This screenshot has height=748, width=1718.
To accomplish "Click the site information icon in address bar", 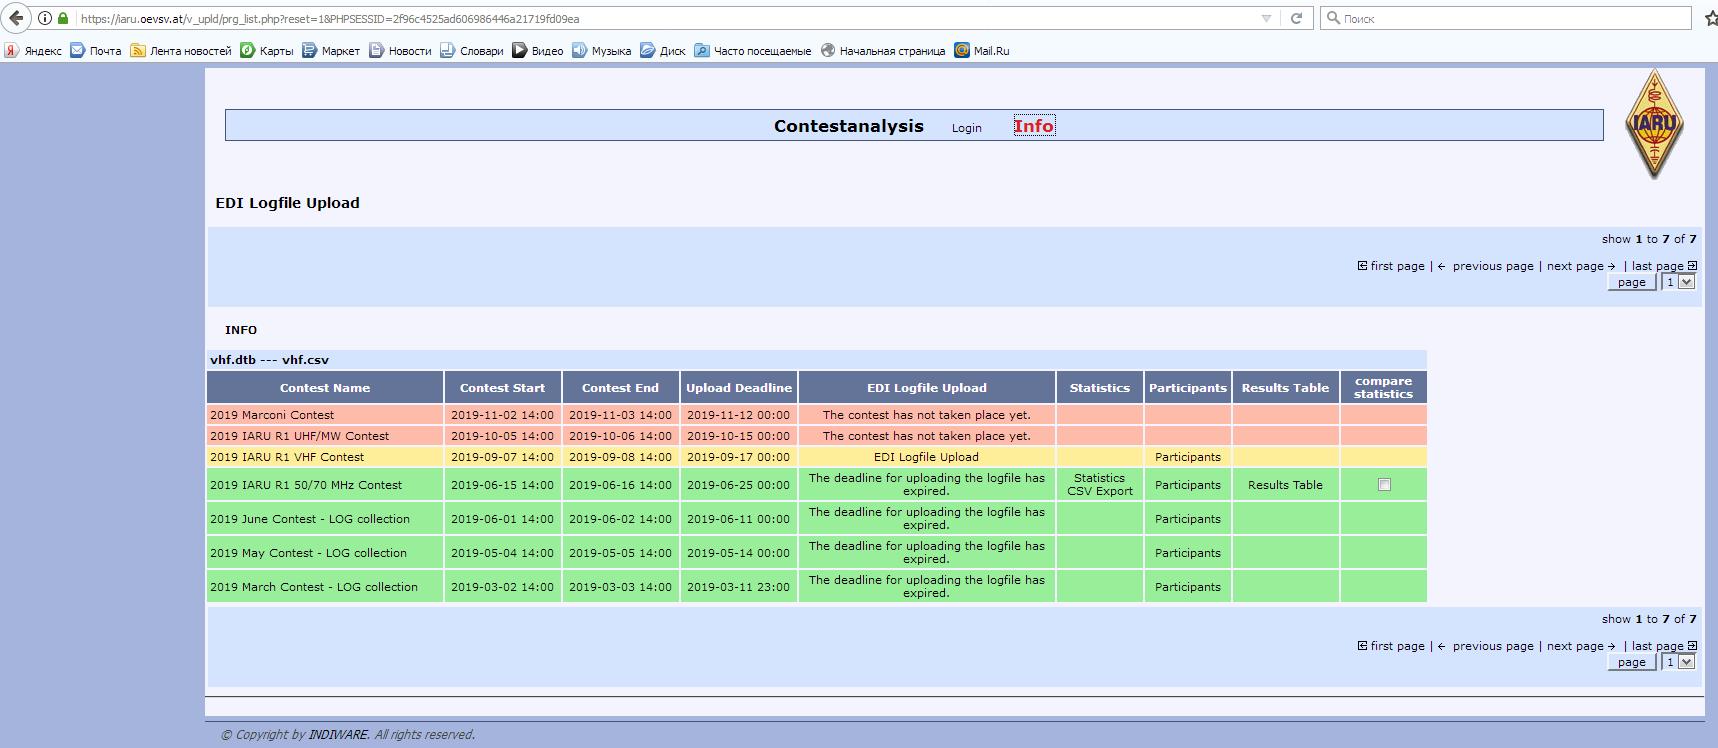I will (x=45, y=18).
